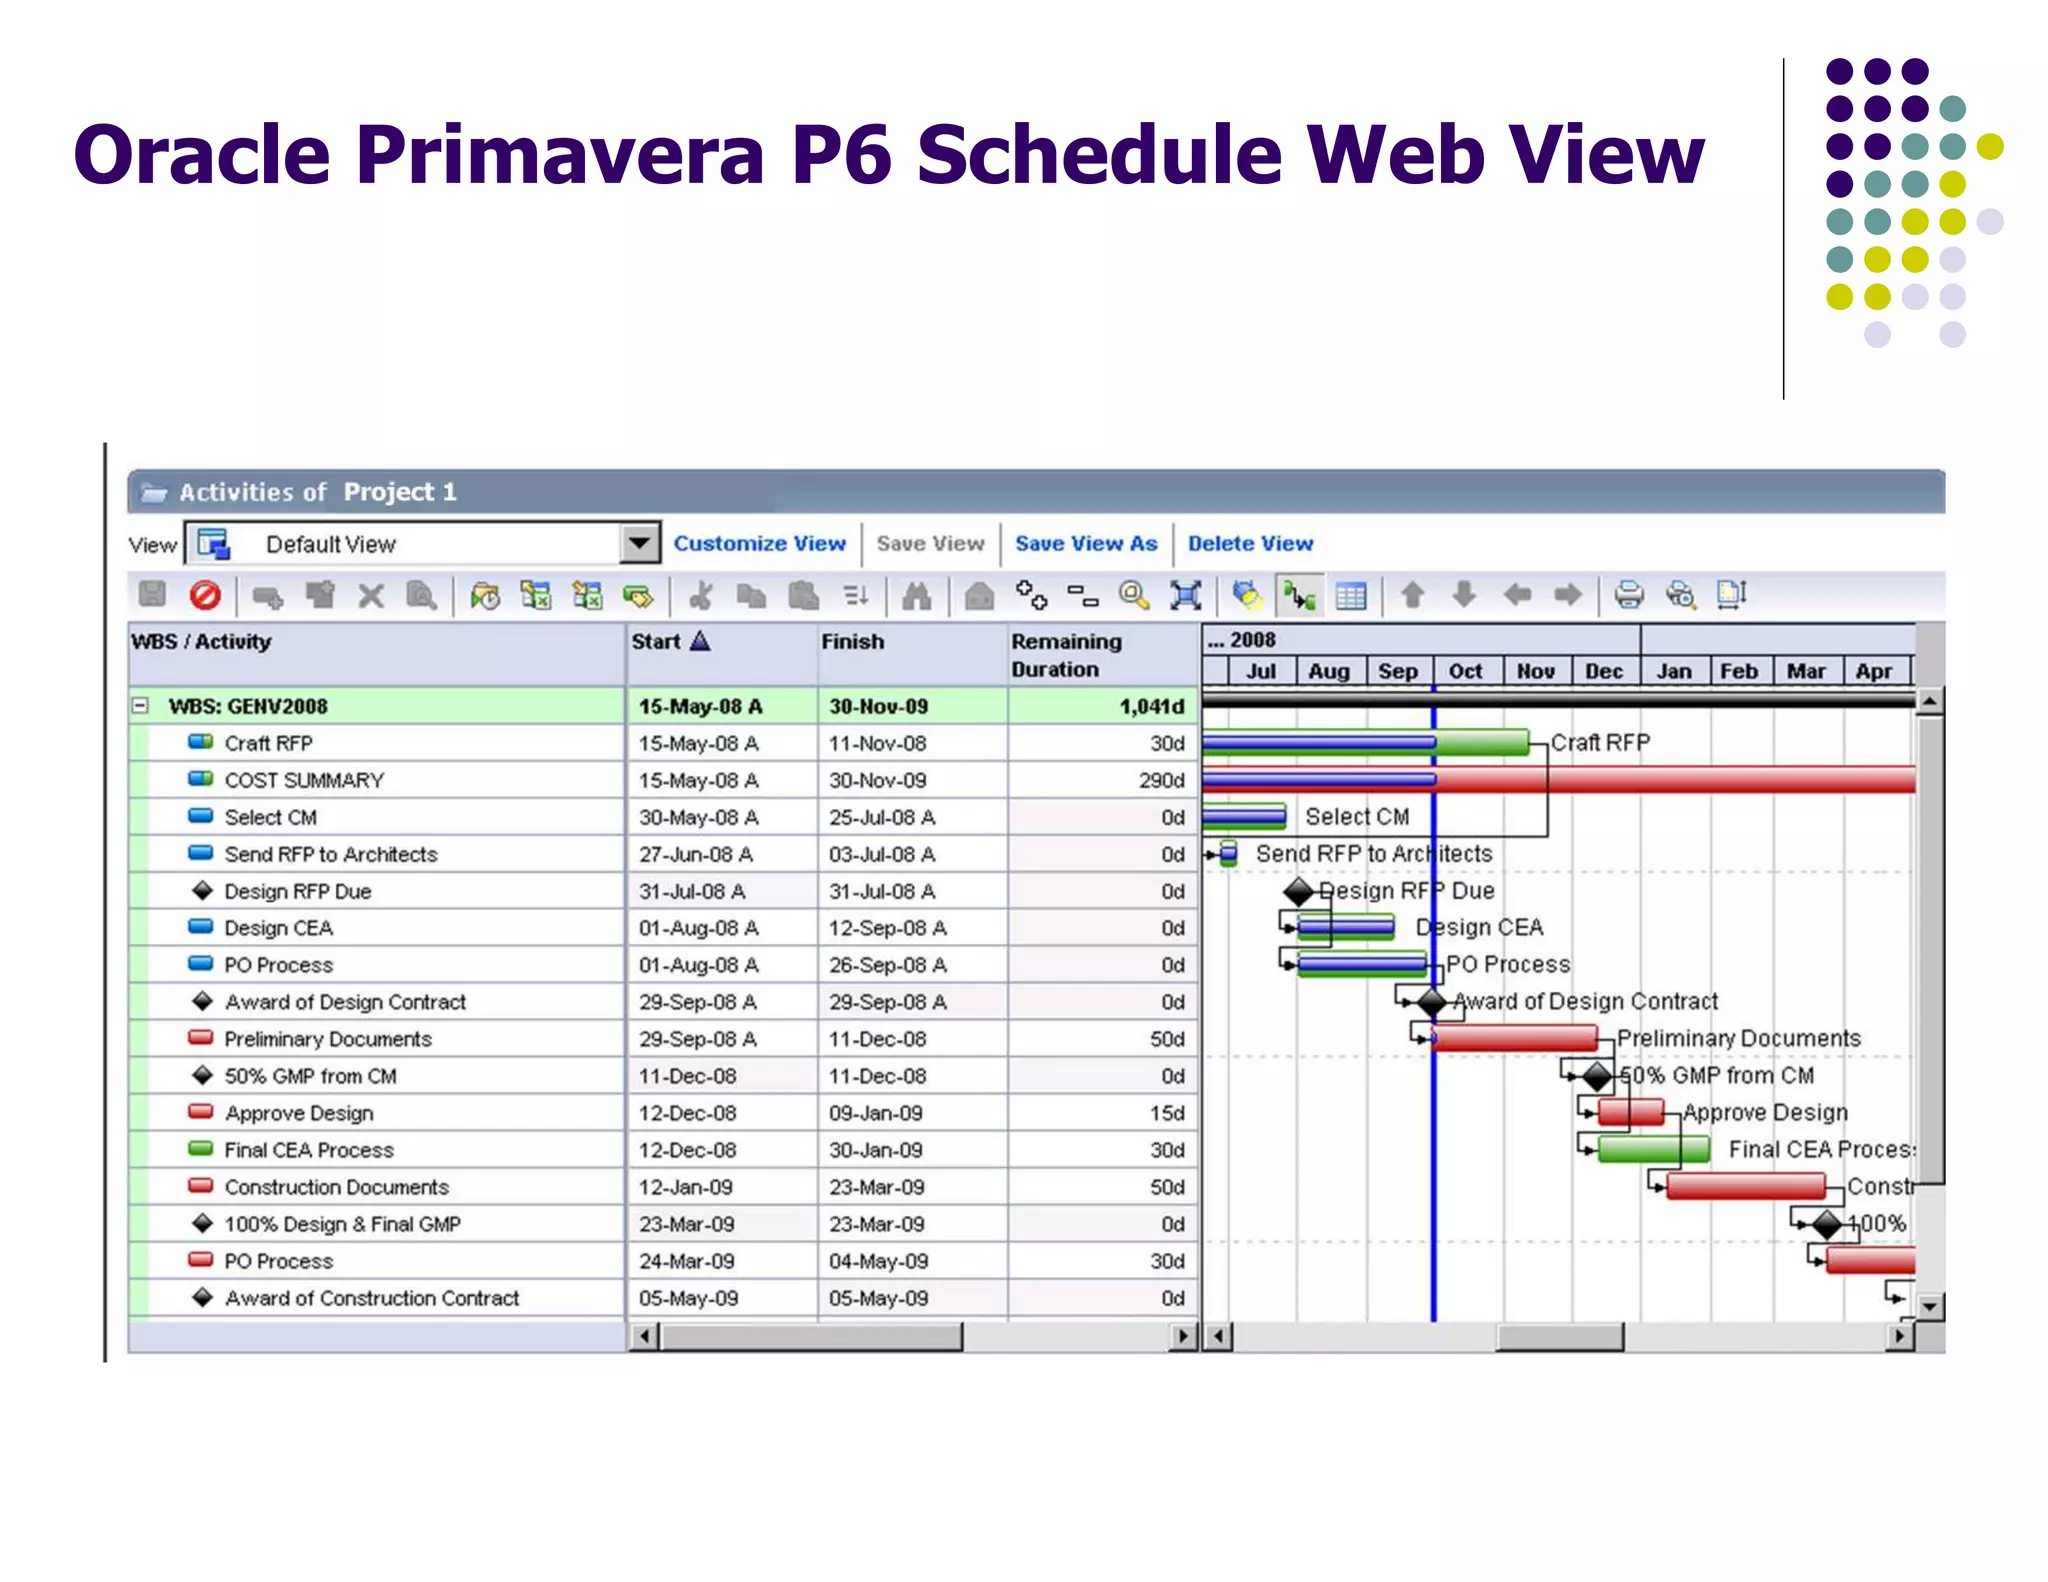Click the Copy toolbar icon
This screenshot has height=1582, width=2048.
coord(751,596)
